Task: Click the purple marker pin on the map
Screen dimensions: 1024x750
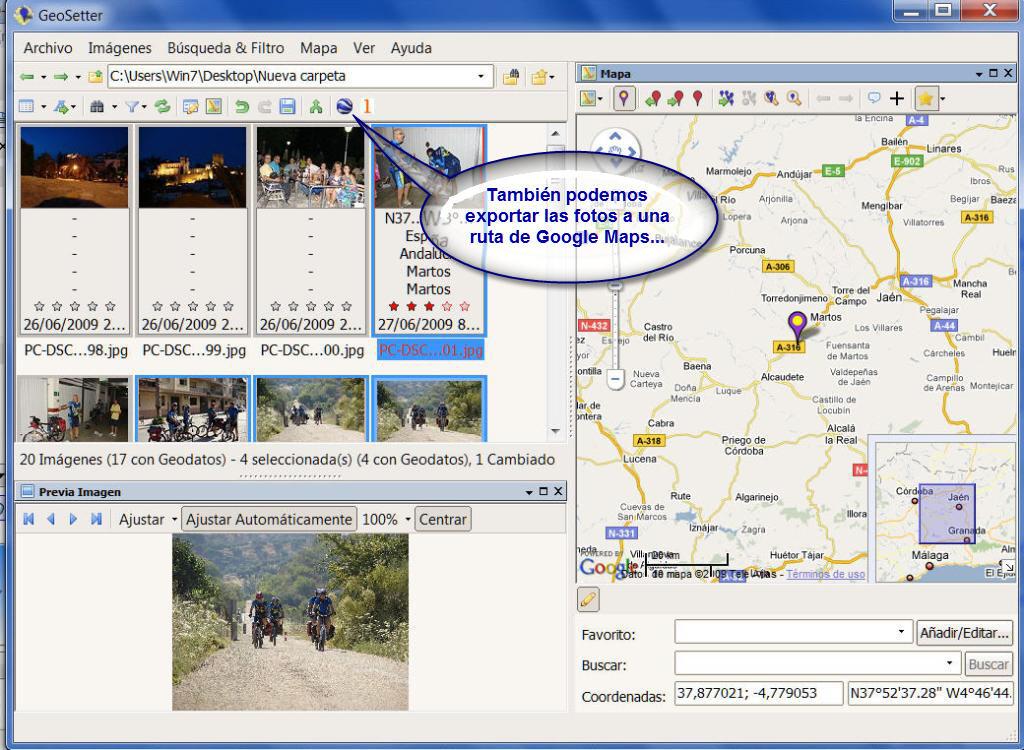Action: [x=797, y=325]
